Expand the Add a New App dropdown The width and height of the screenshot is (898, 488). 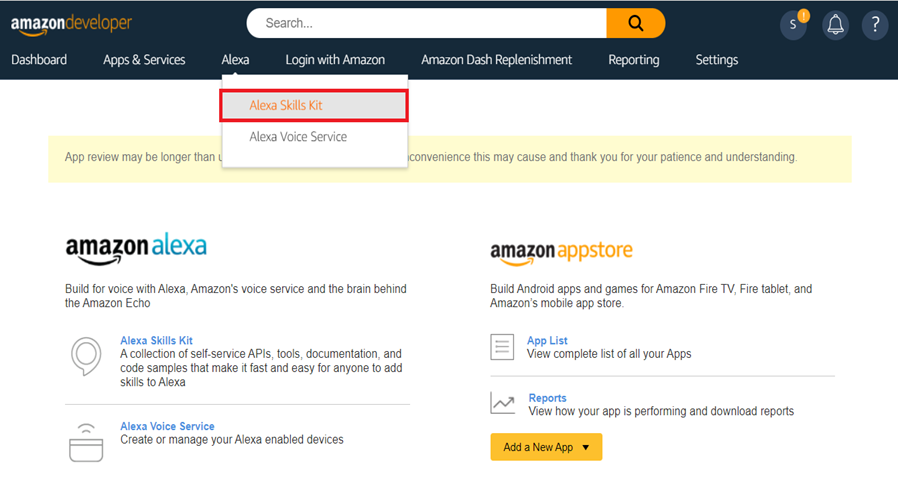point(546,447)
